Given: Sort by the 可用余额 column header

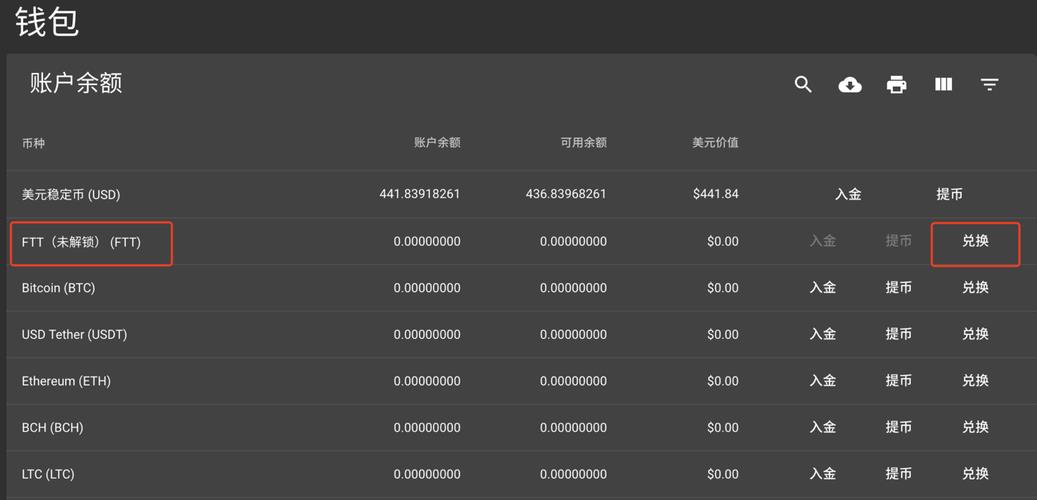Looking at the screenshot, I should (583, 143).
